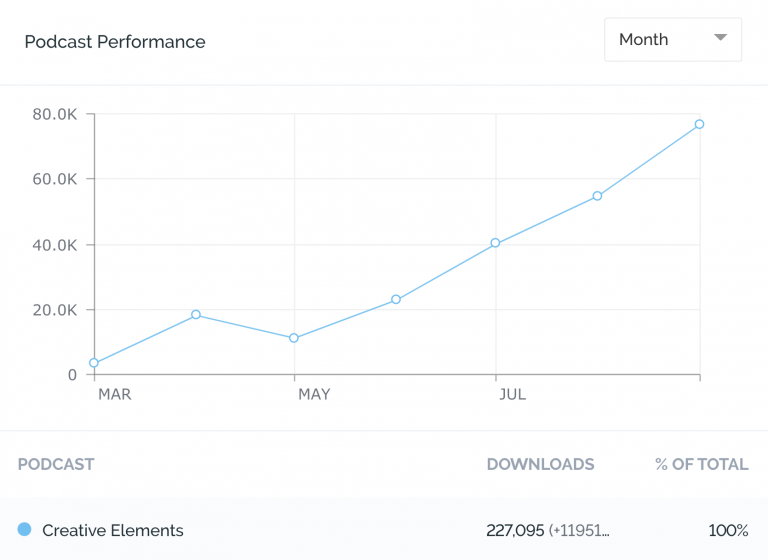The width and height of the screenshot is (768, 560).
Task: Click the Podcast Performance heading
Action: (x=115, y=42)
